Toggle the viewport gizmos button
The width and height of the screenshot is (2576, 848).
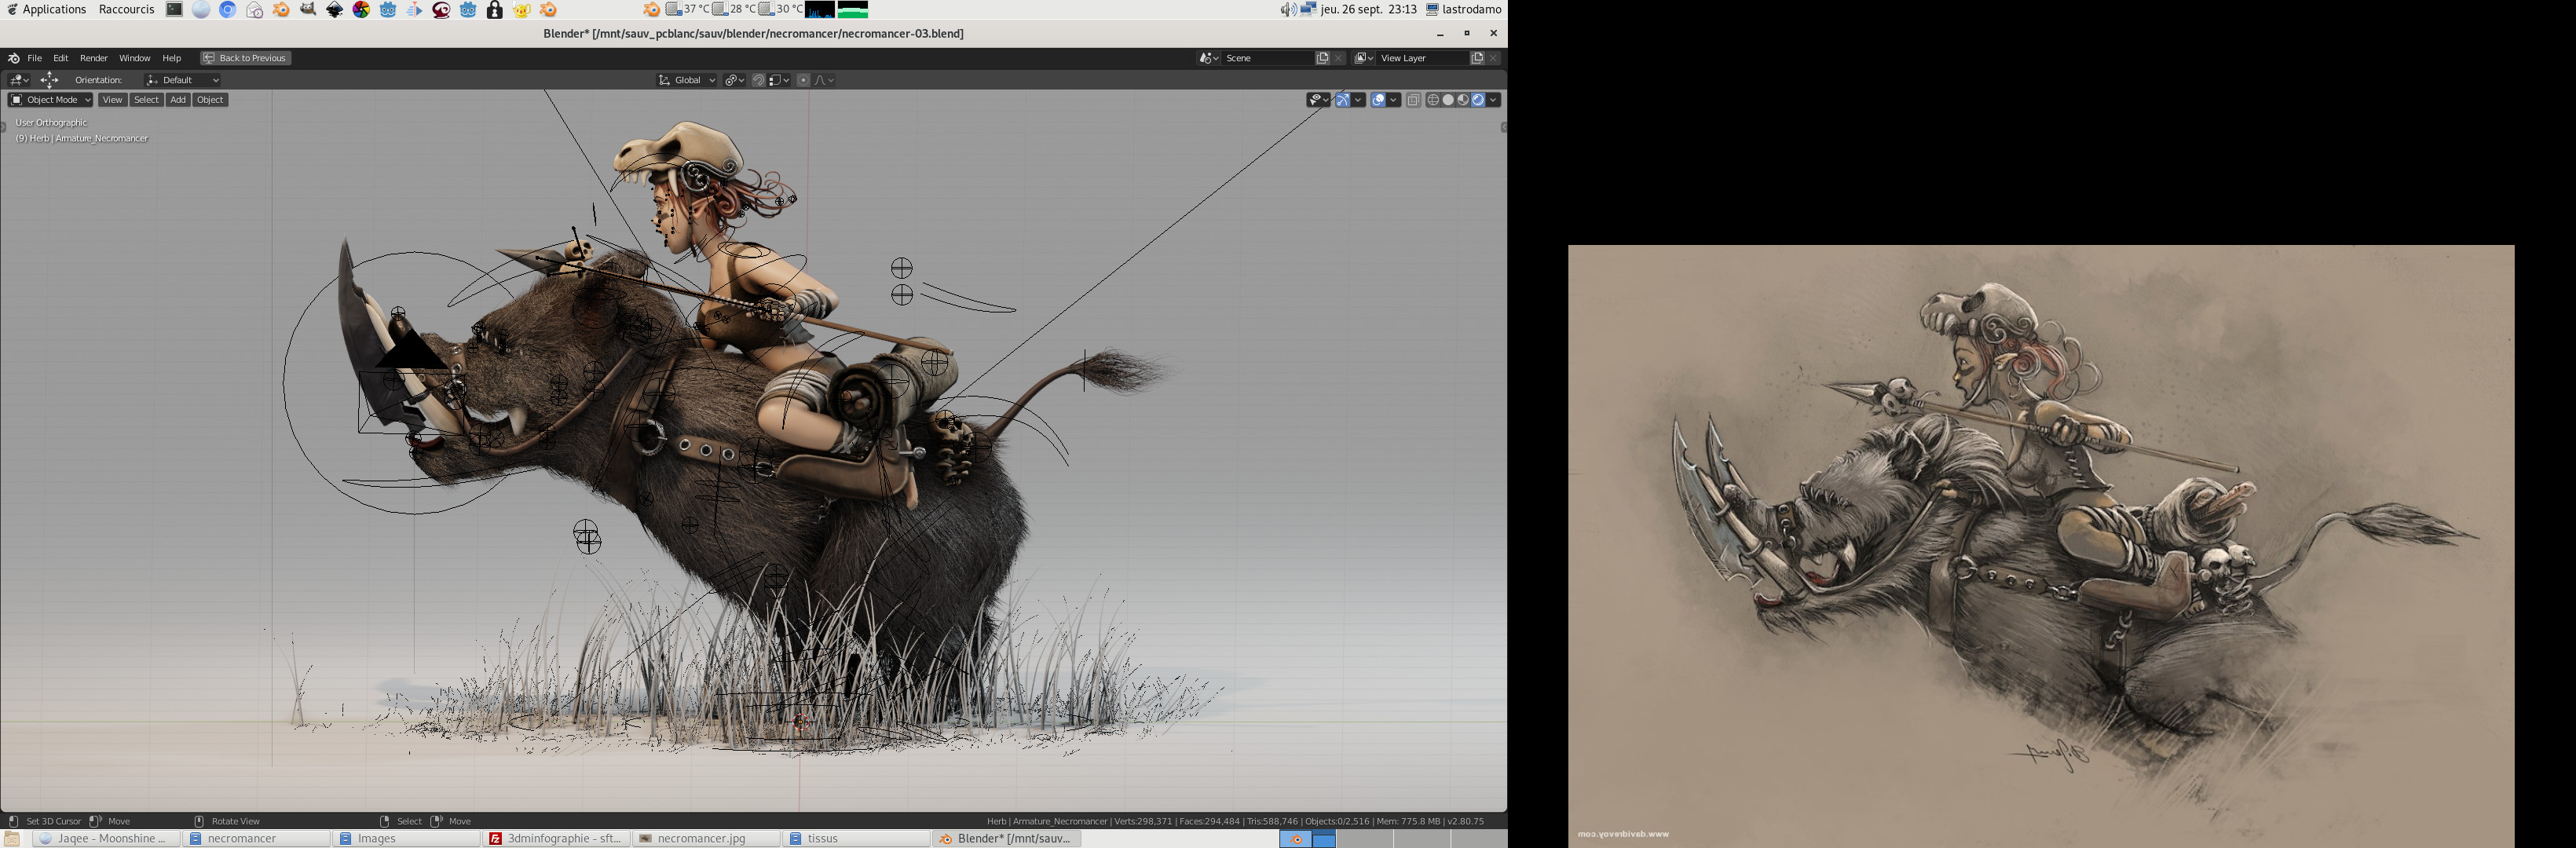point(1343,100)
